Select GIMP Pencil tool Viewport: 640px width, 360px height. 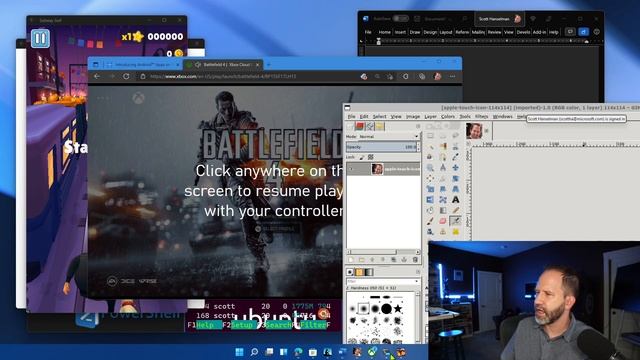pos(456,210)
